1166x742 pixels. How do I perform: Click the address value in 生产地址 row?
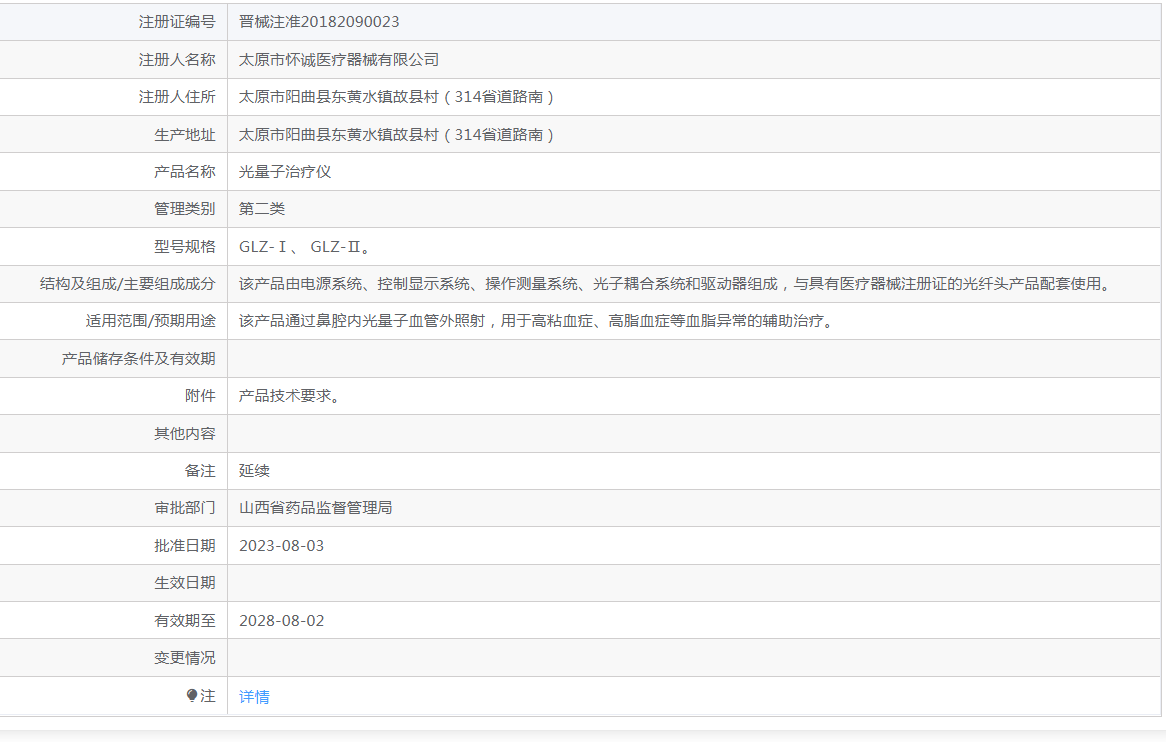click(396, 135)
